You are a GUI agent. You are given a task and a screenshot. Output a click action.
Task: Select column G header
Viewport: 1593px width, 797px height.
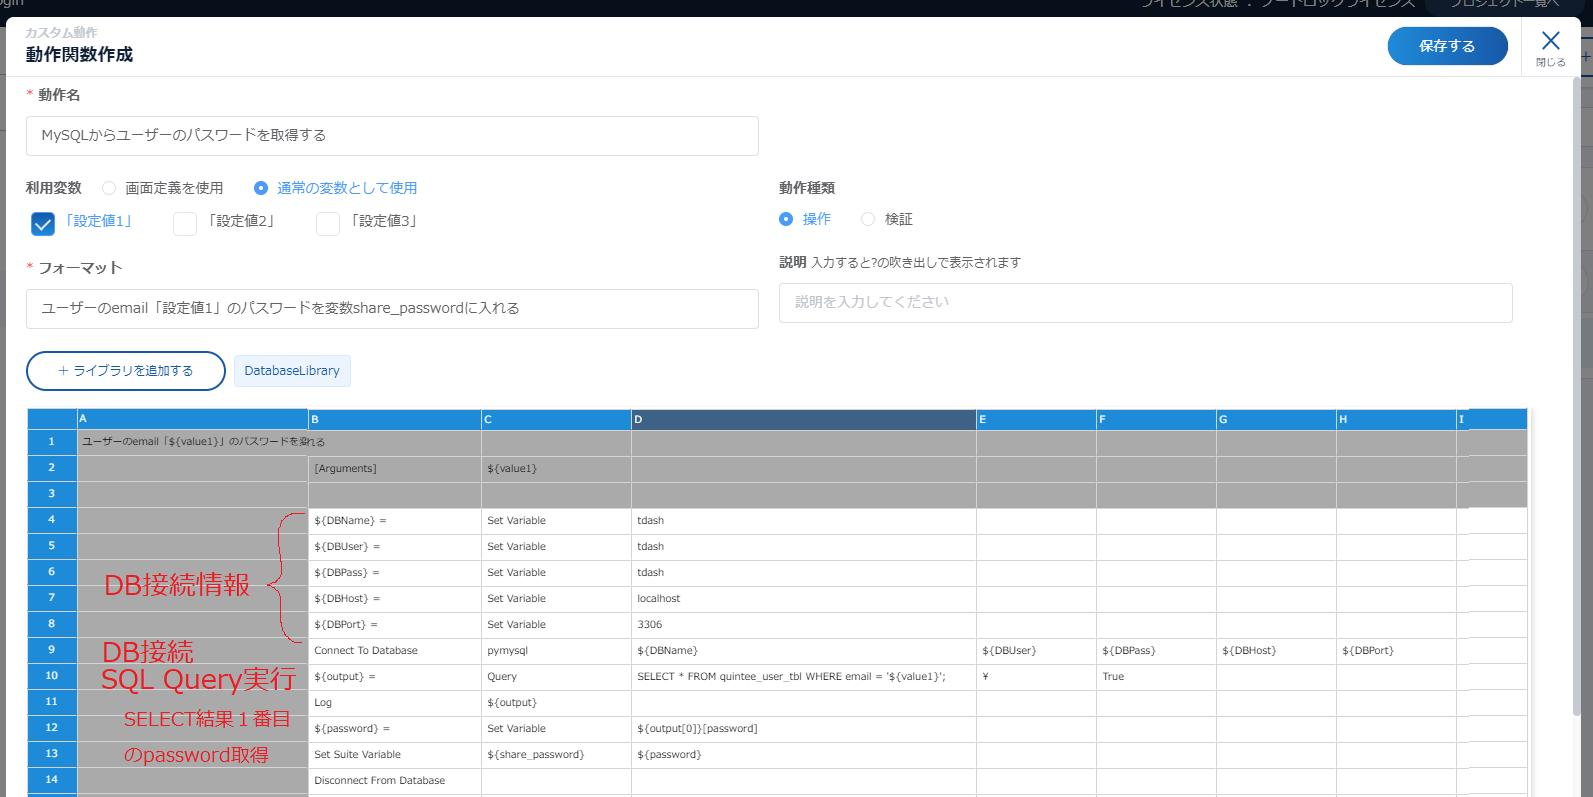pos(1277,419)
